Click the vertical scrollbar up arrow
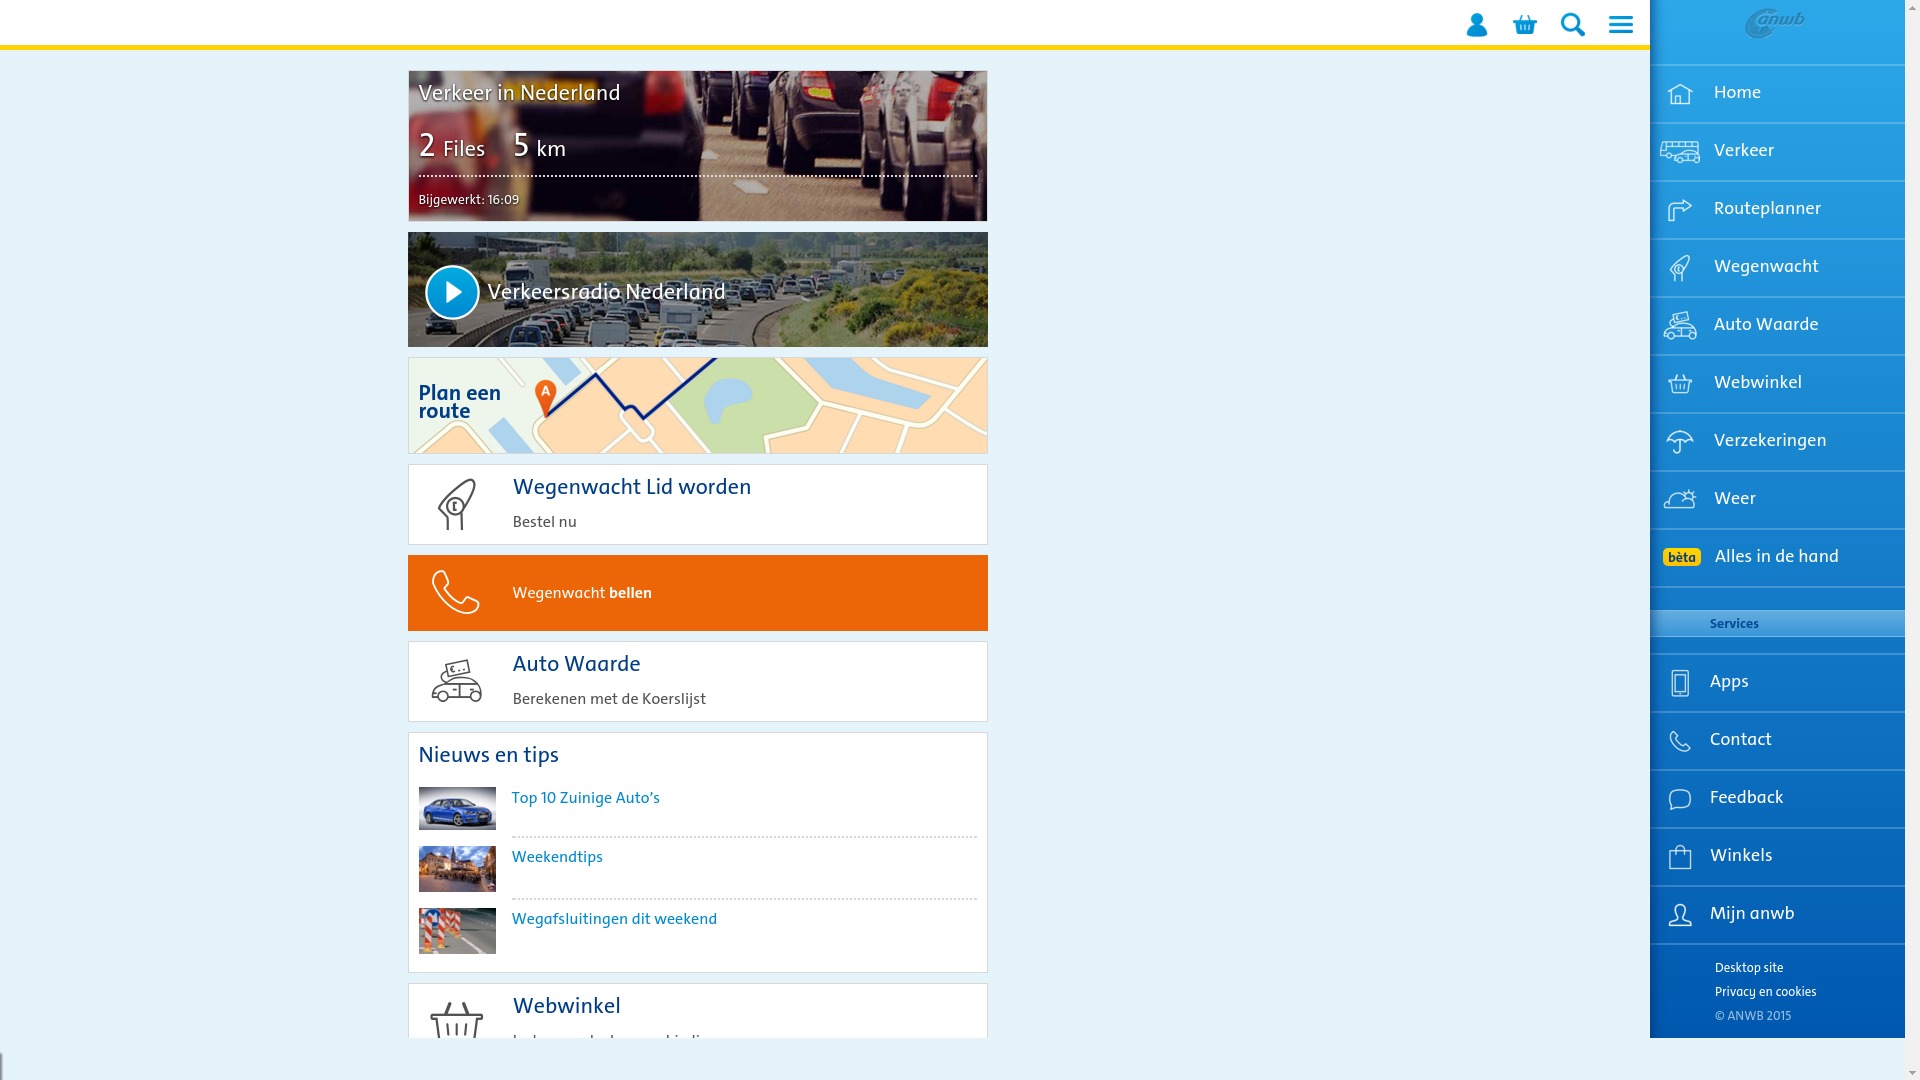The width and height of the screenshot is (1920, 1080). coord(1912,8)
